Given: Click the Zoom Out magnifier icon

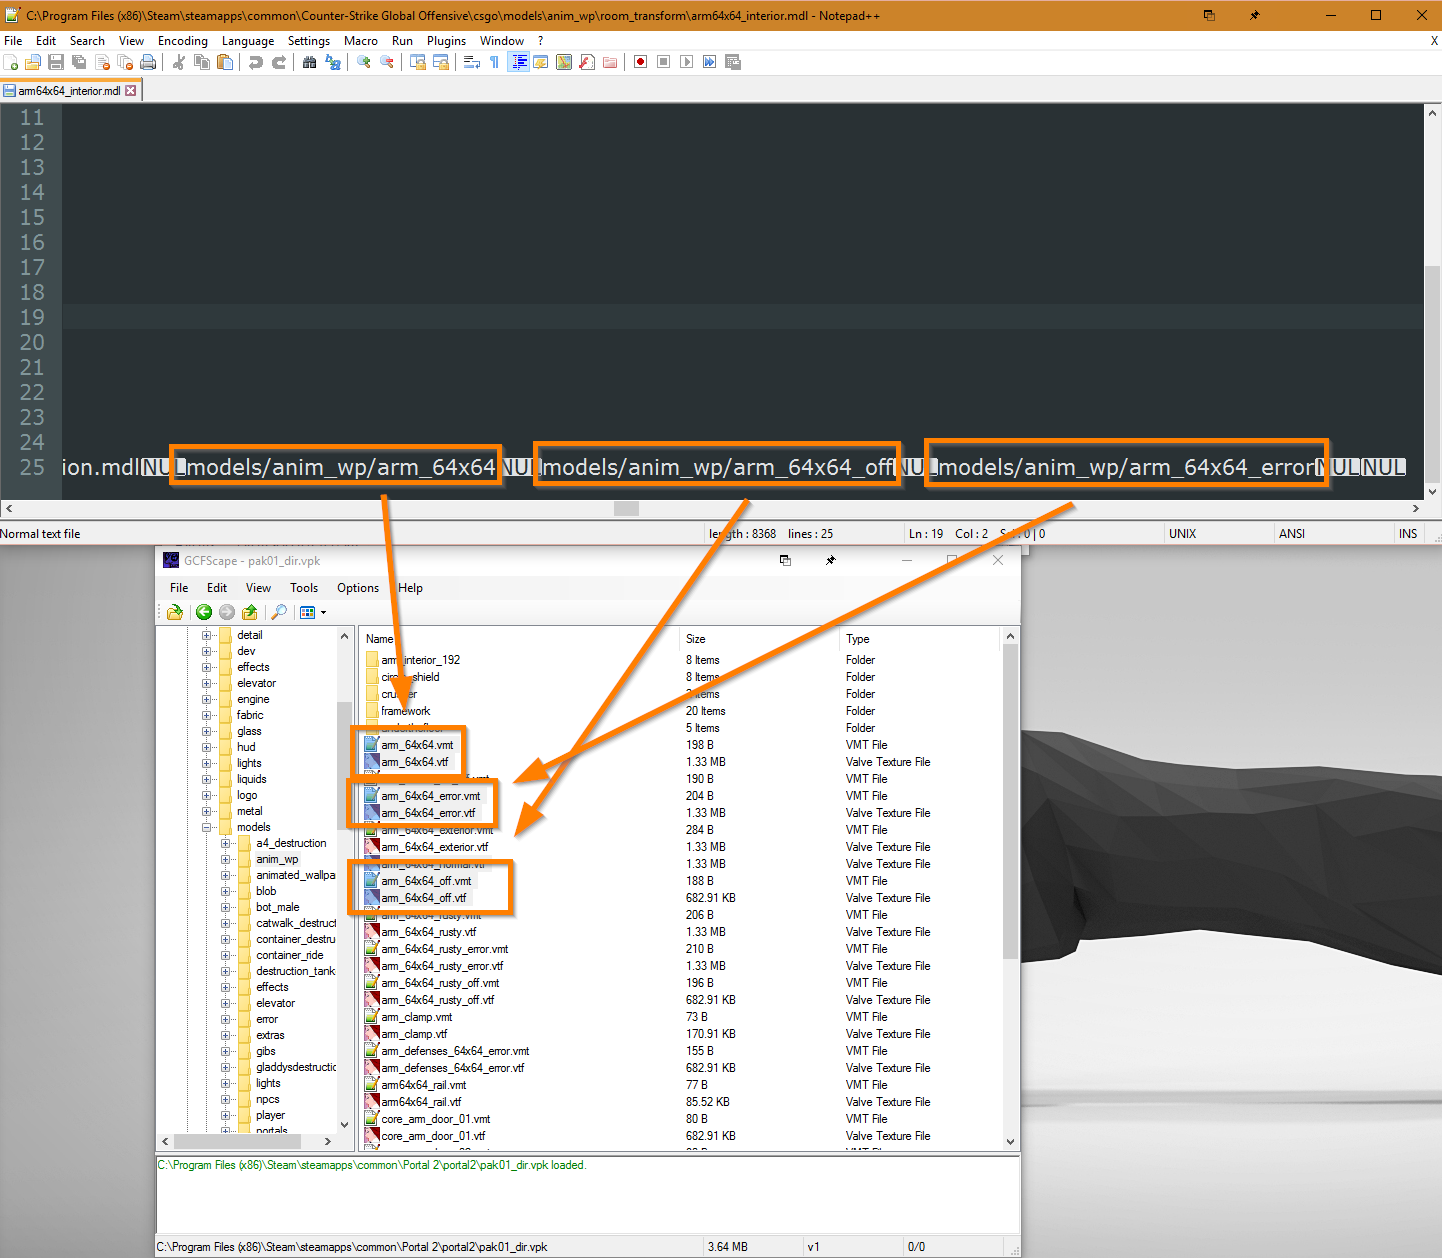Looking at the screenshot, I should [387, 62].
